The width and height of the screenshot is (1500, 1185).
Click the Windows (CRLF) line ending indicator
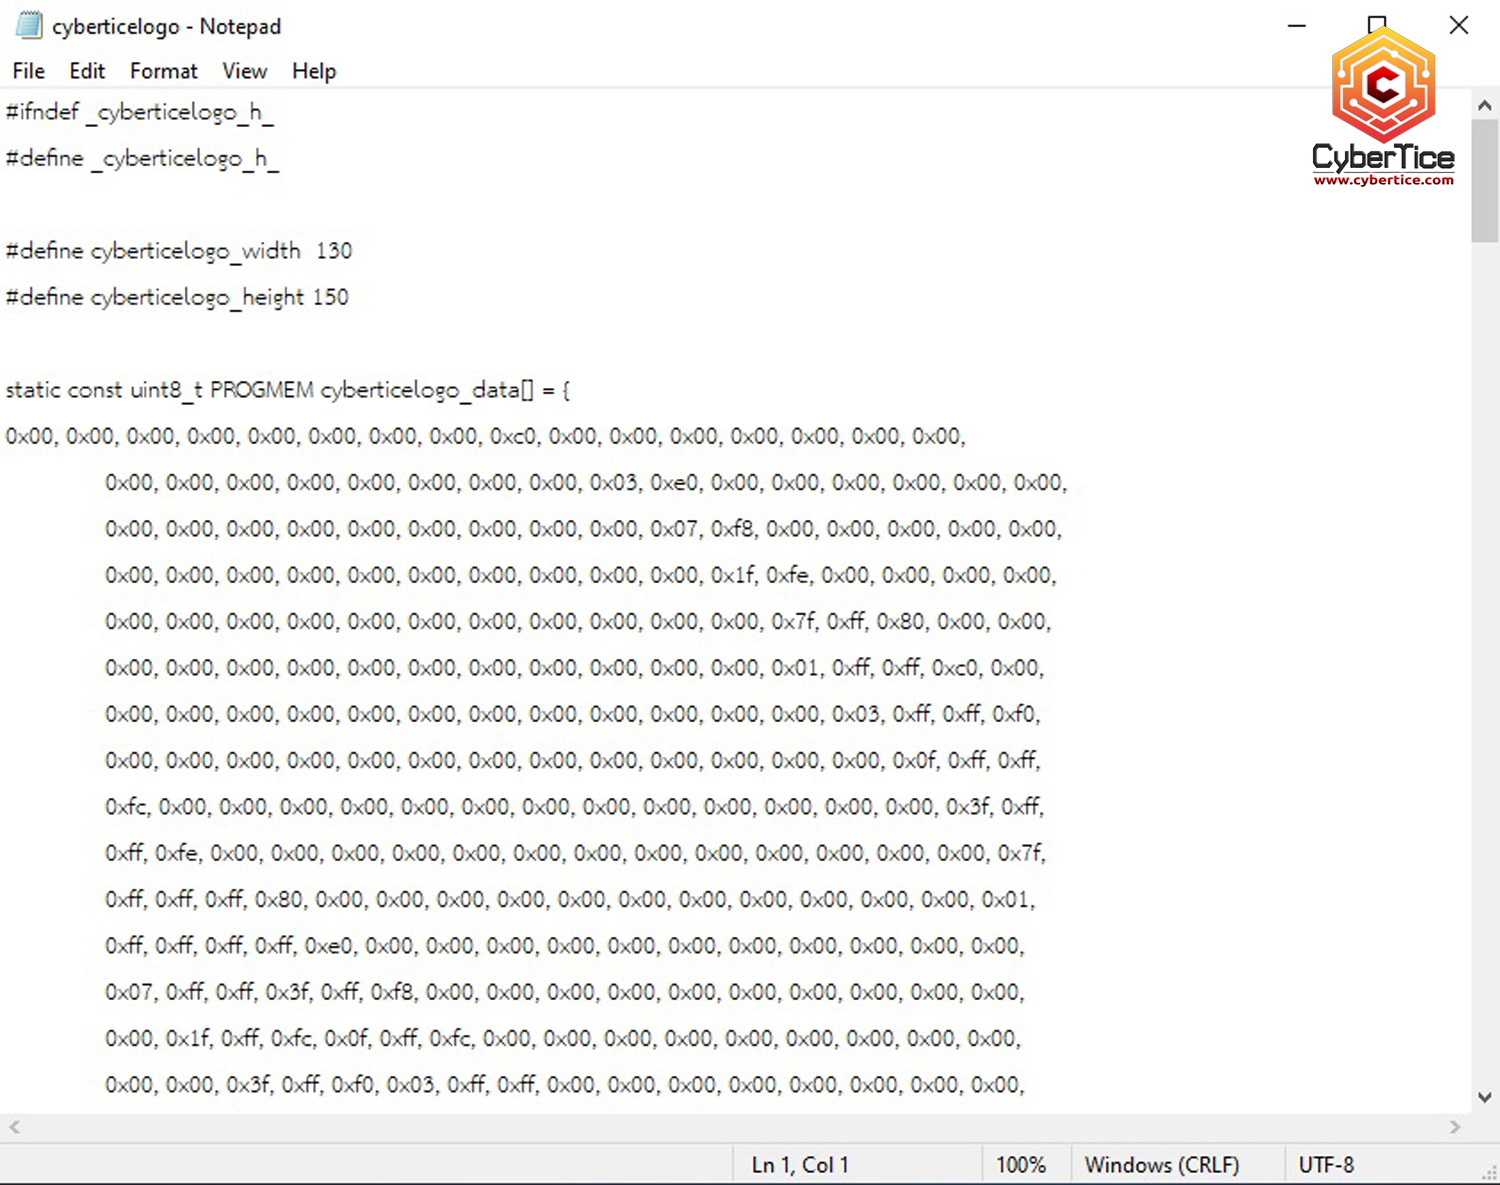1162,1165
